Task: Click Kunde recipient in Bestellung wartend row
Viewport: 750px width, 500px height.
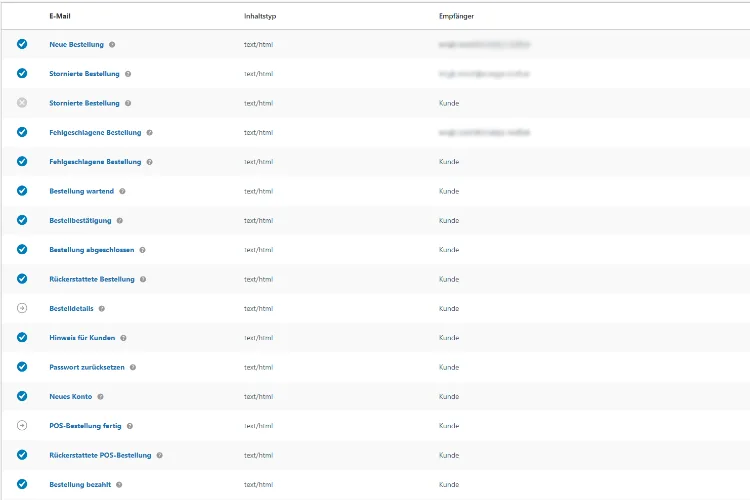Action: pos(449,191)
